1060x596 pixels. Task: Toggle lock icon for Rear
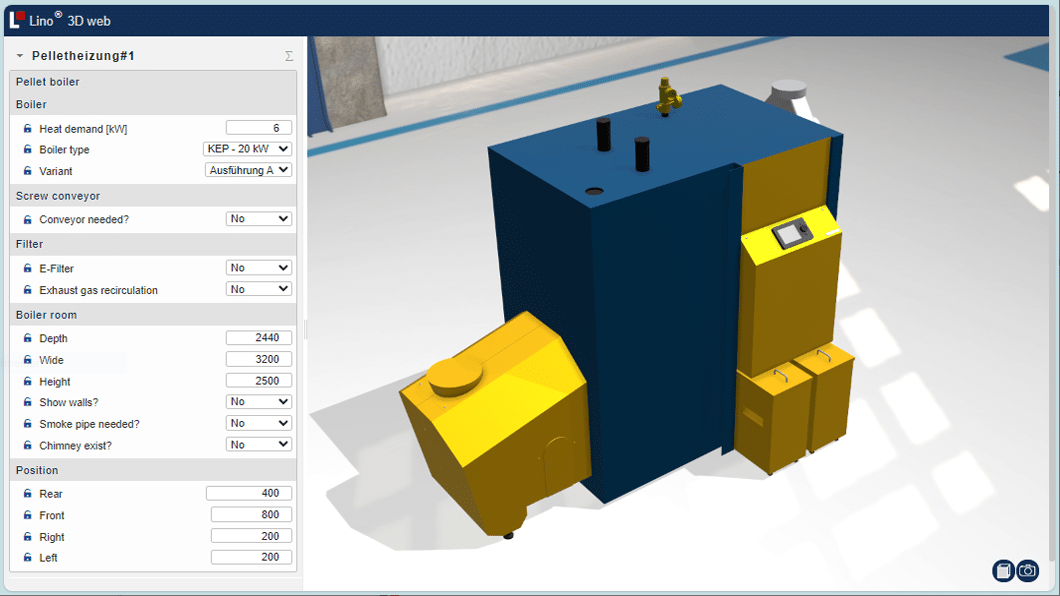click(x=28, y=493)
